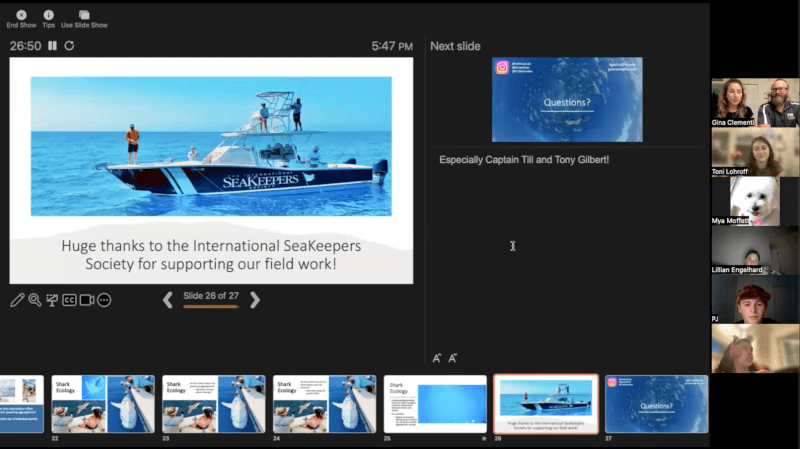Select slide 27 Questions thumbnail
The width and height of the screenshot is (800, 449).
pyautogui.click(x=657, y=404)
